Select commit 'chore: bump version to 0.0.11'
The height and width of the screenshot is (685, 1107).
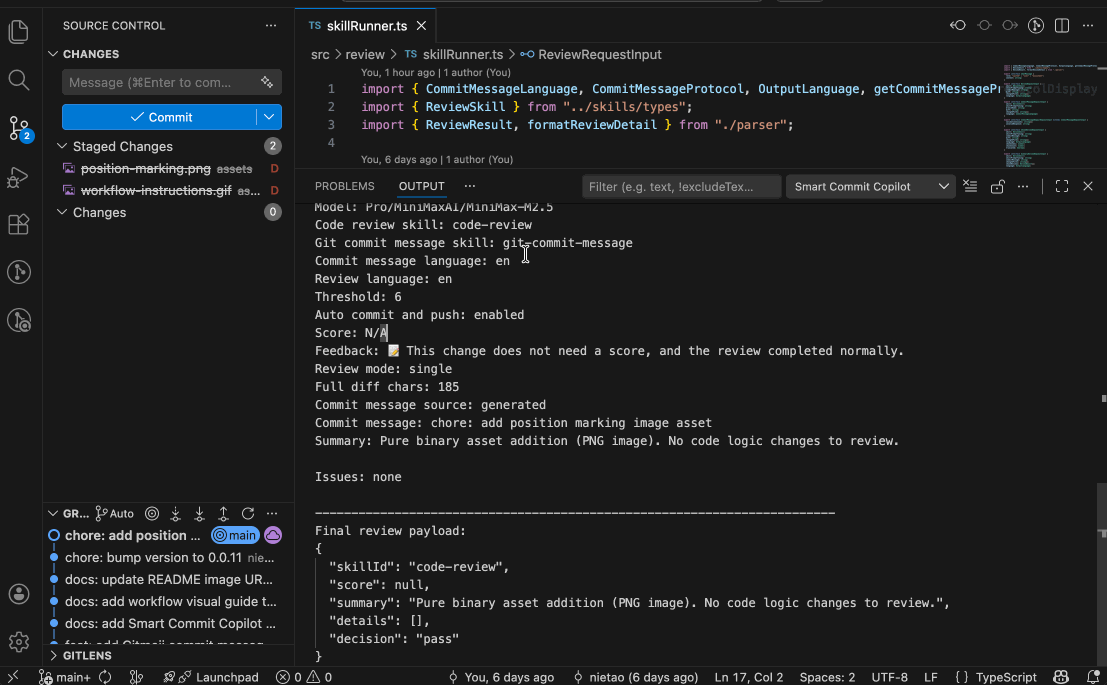click(170, 557)
